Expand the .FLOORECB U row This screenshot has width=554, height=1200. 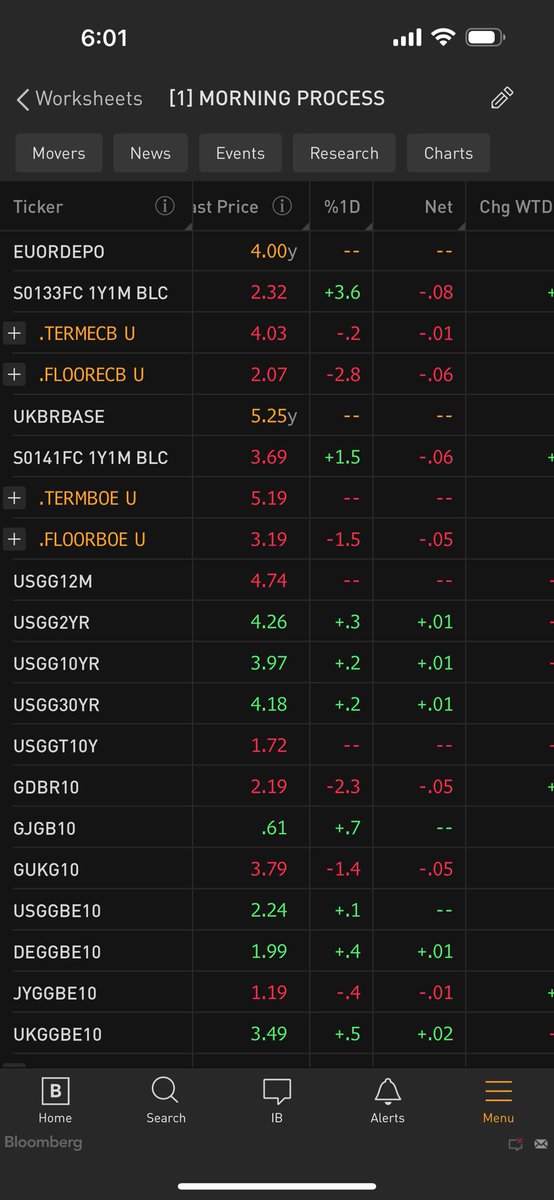coord(14,374)
